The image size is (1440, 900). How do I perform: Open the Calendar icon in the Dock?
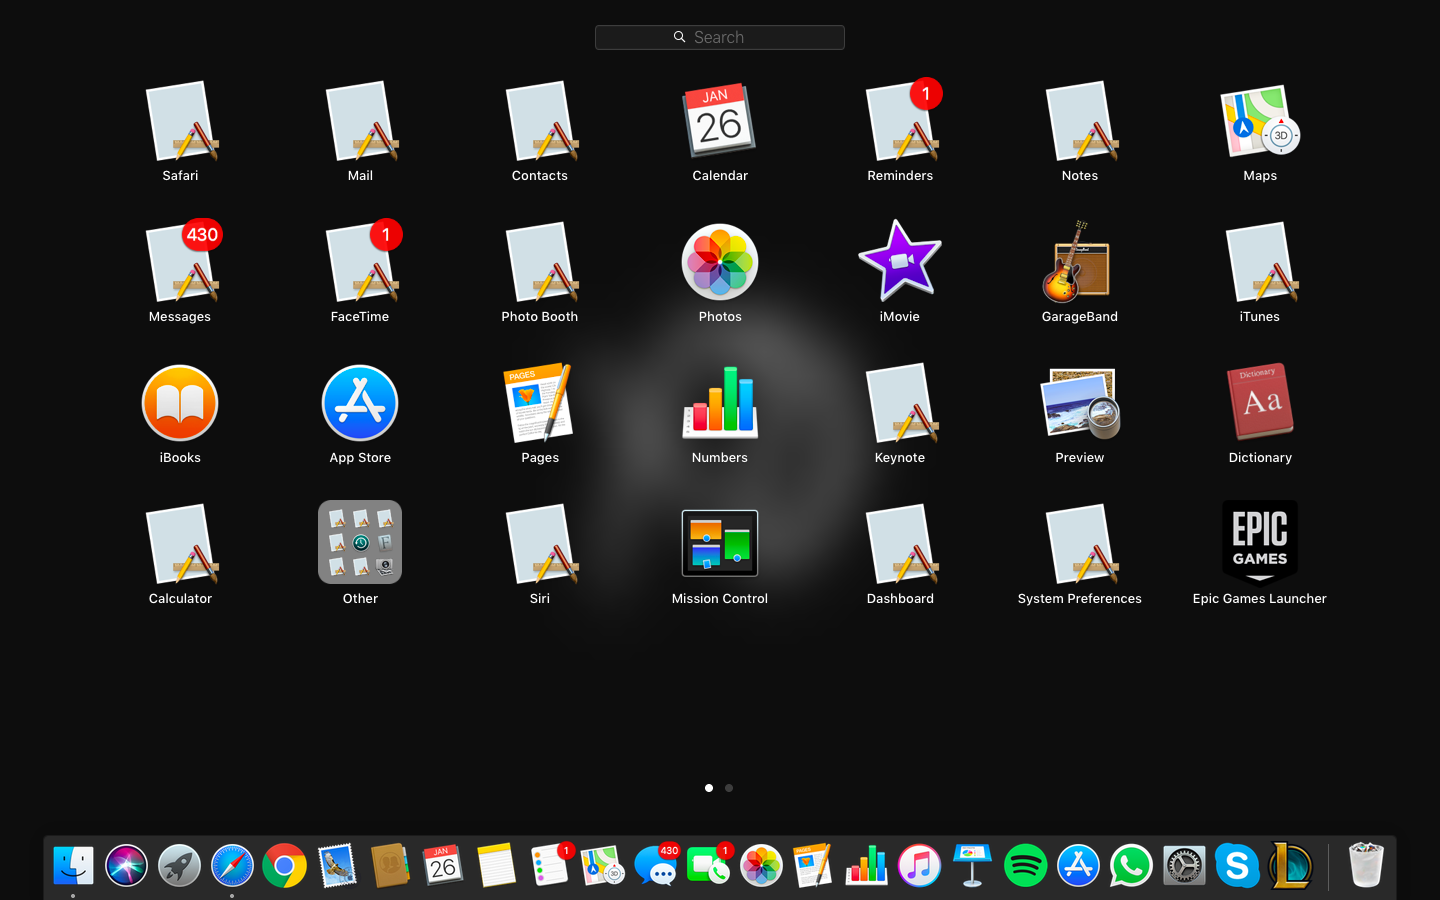(443, 866)
